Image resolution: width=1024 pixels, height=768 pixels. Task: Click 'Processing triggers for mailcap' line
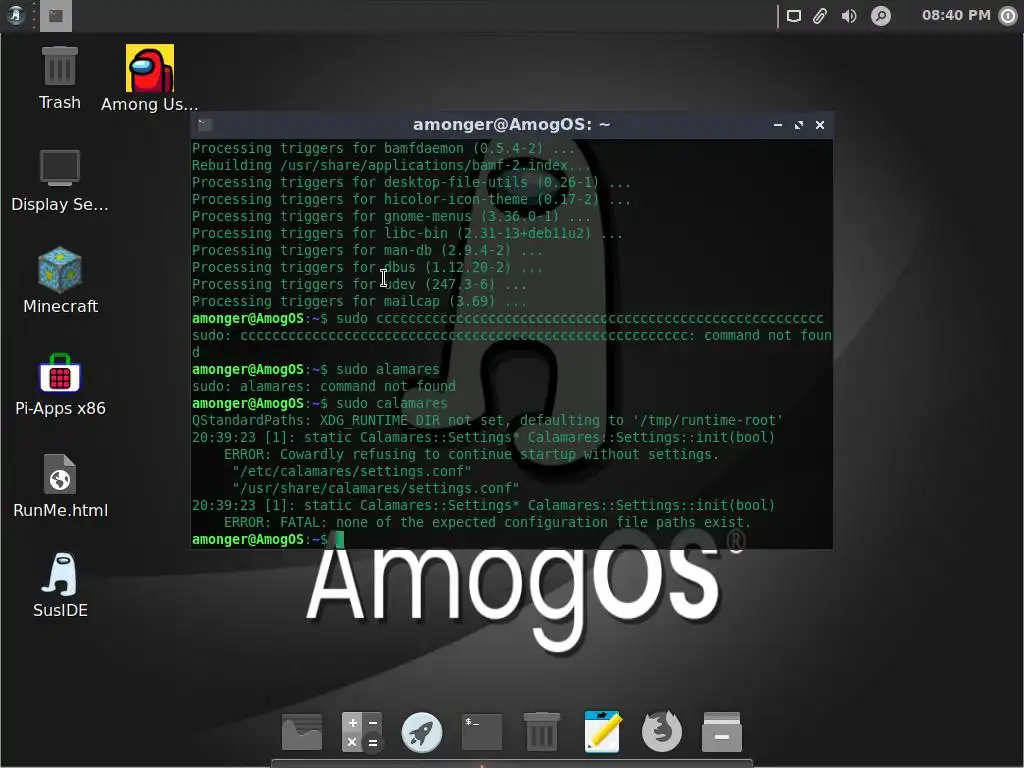pyautogui.click(x=359, y=301)
